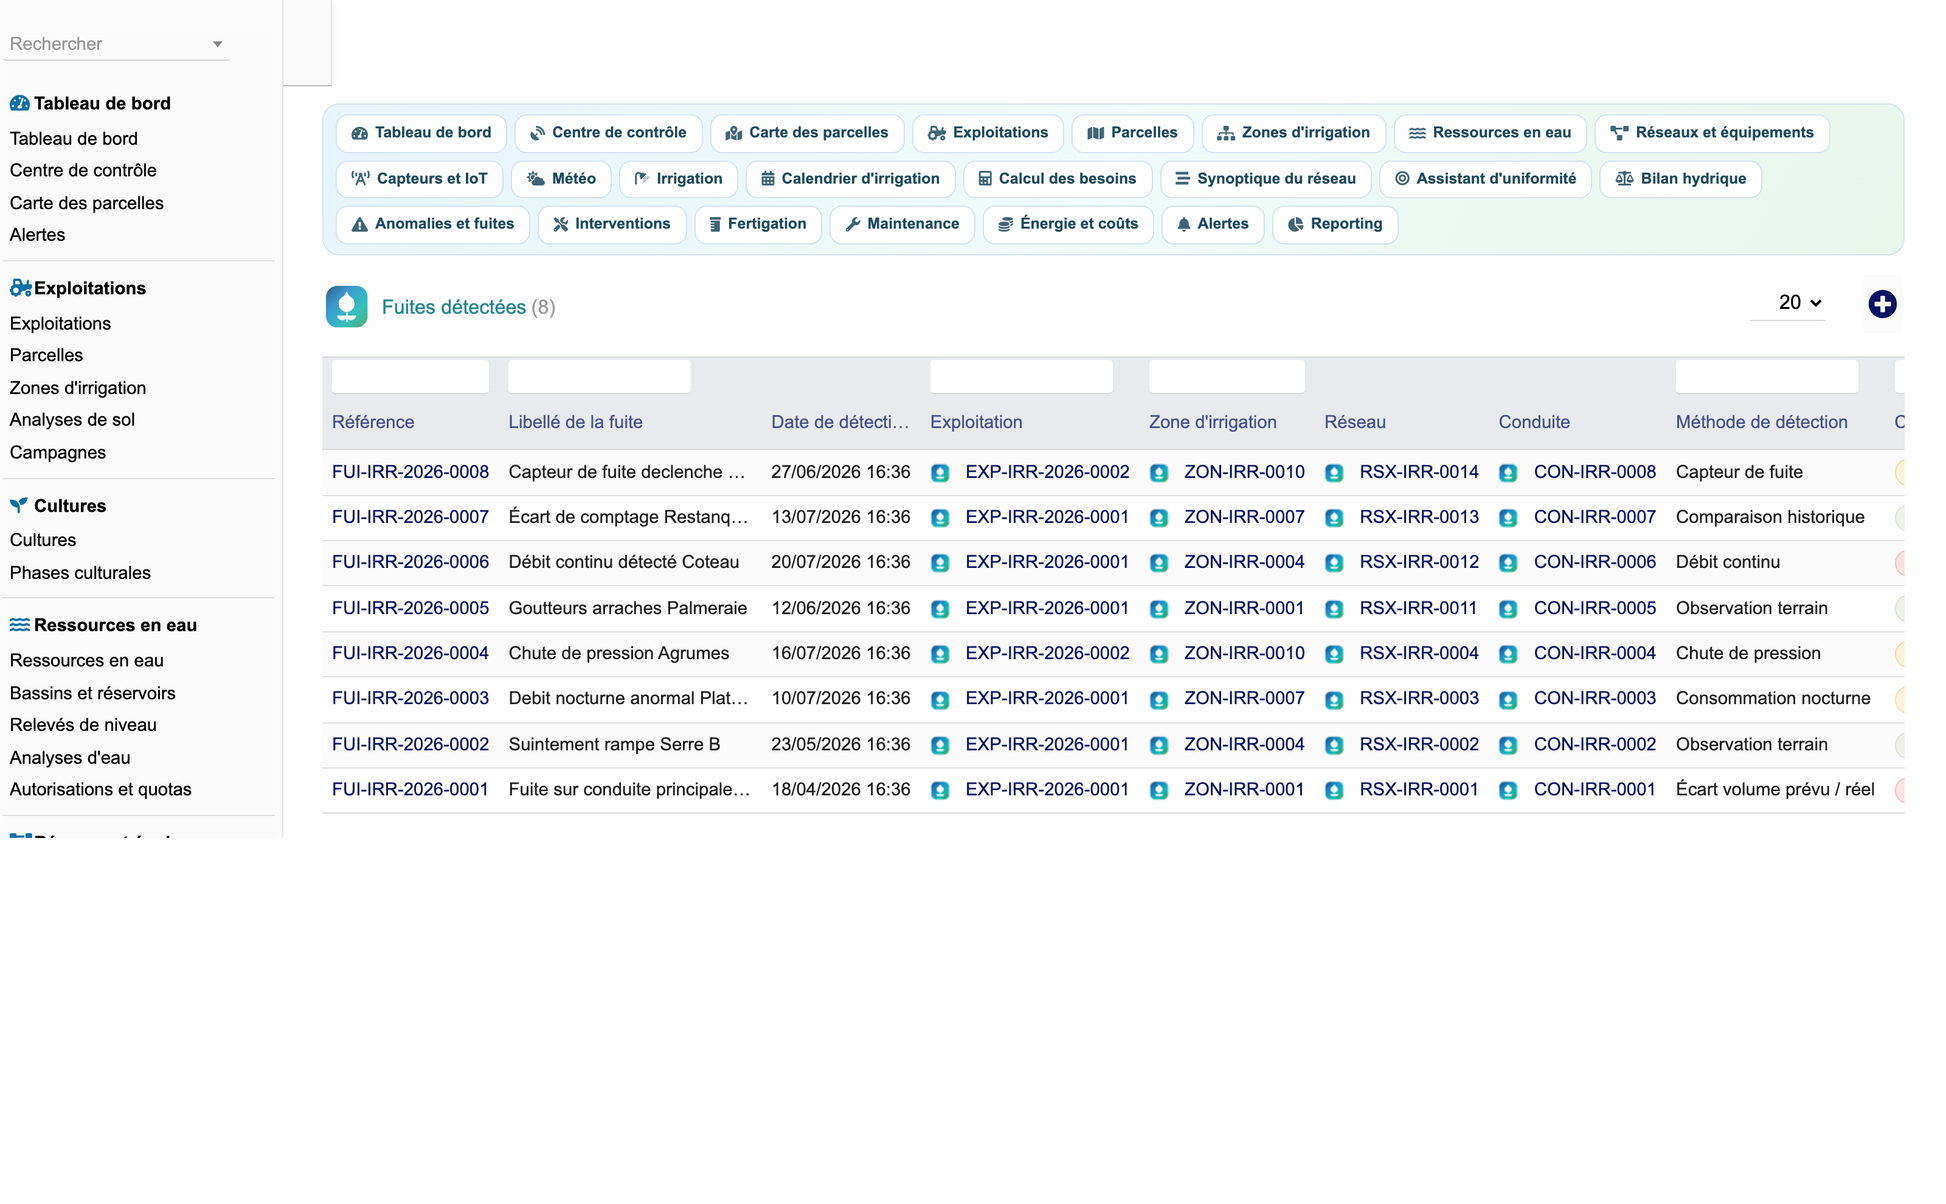Select the Reporting tab
Viewport: 1946px width, 1204px height.
tap(1334, 224)
